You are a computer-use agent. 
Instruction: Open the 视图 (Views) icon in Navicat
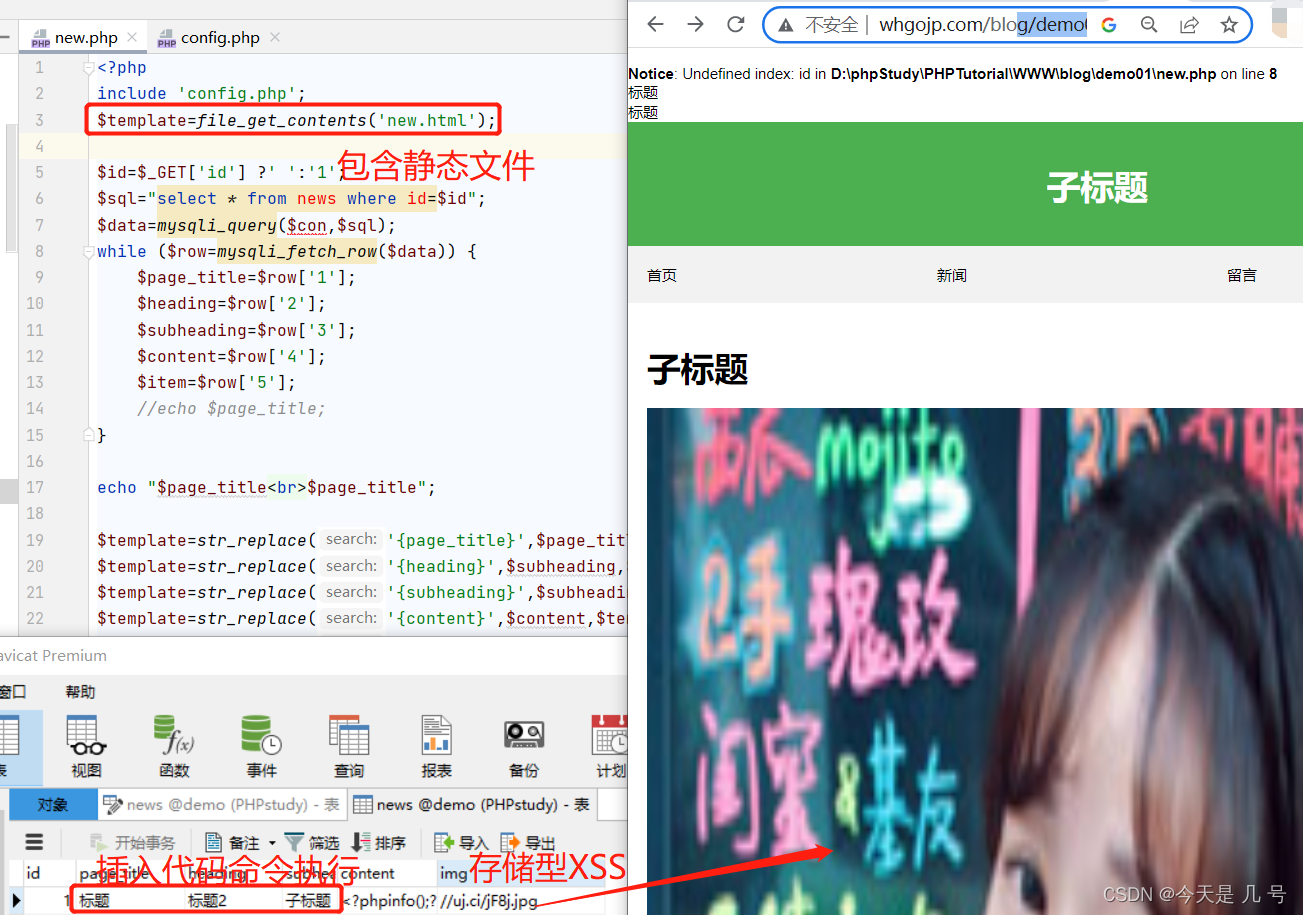86,746
